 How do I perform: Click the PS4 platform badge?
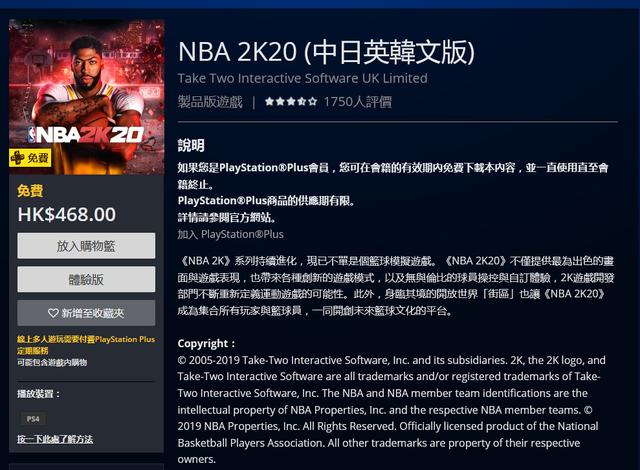33,419
